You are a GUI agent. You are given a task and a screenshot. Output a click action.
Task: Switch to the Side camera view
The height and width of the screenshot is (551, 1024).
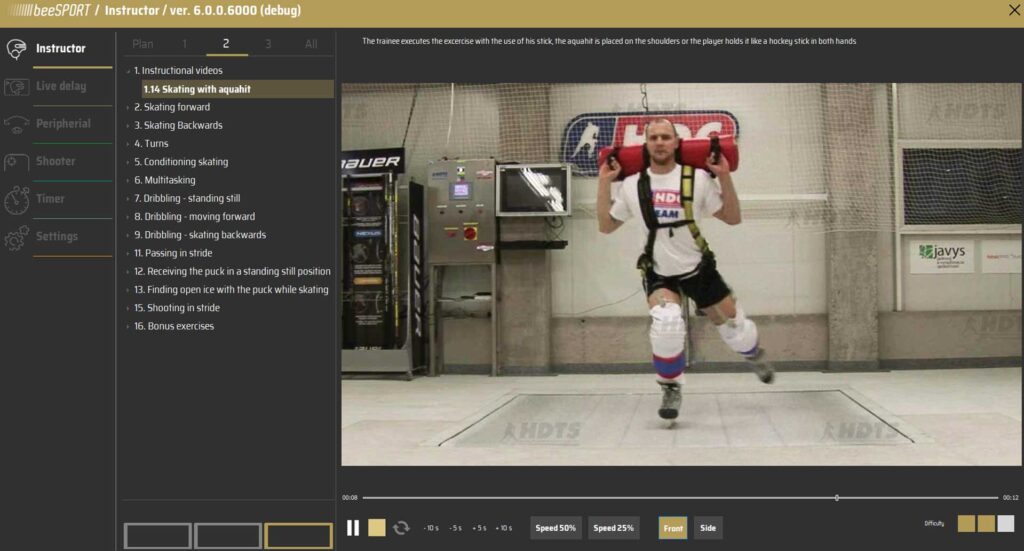[x=708, y=528]
